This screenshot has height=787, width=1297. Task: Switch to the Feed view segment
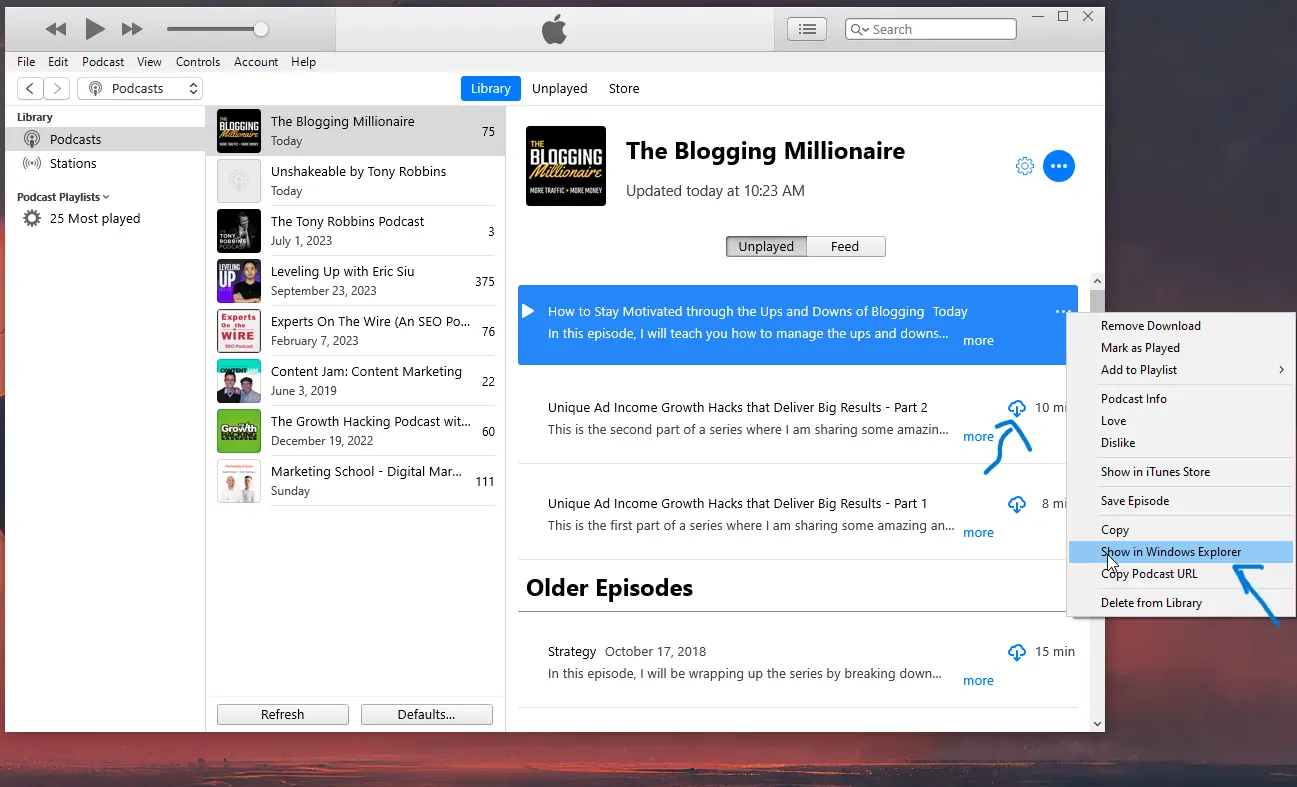click(x=845, y=246)
